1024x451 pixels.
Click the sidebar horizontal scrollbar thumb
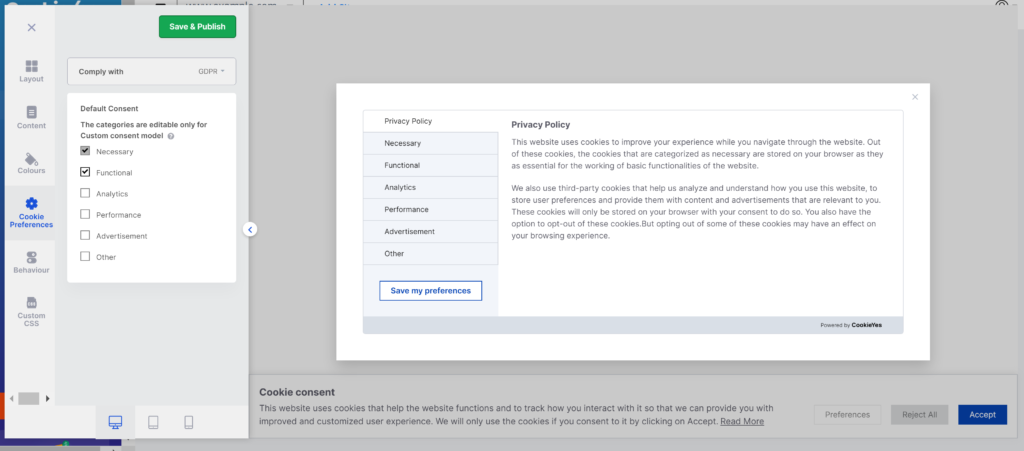coord(29,398)
